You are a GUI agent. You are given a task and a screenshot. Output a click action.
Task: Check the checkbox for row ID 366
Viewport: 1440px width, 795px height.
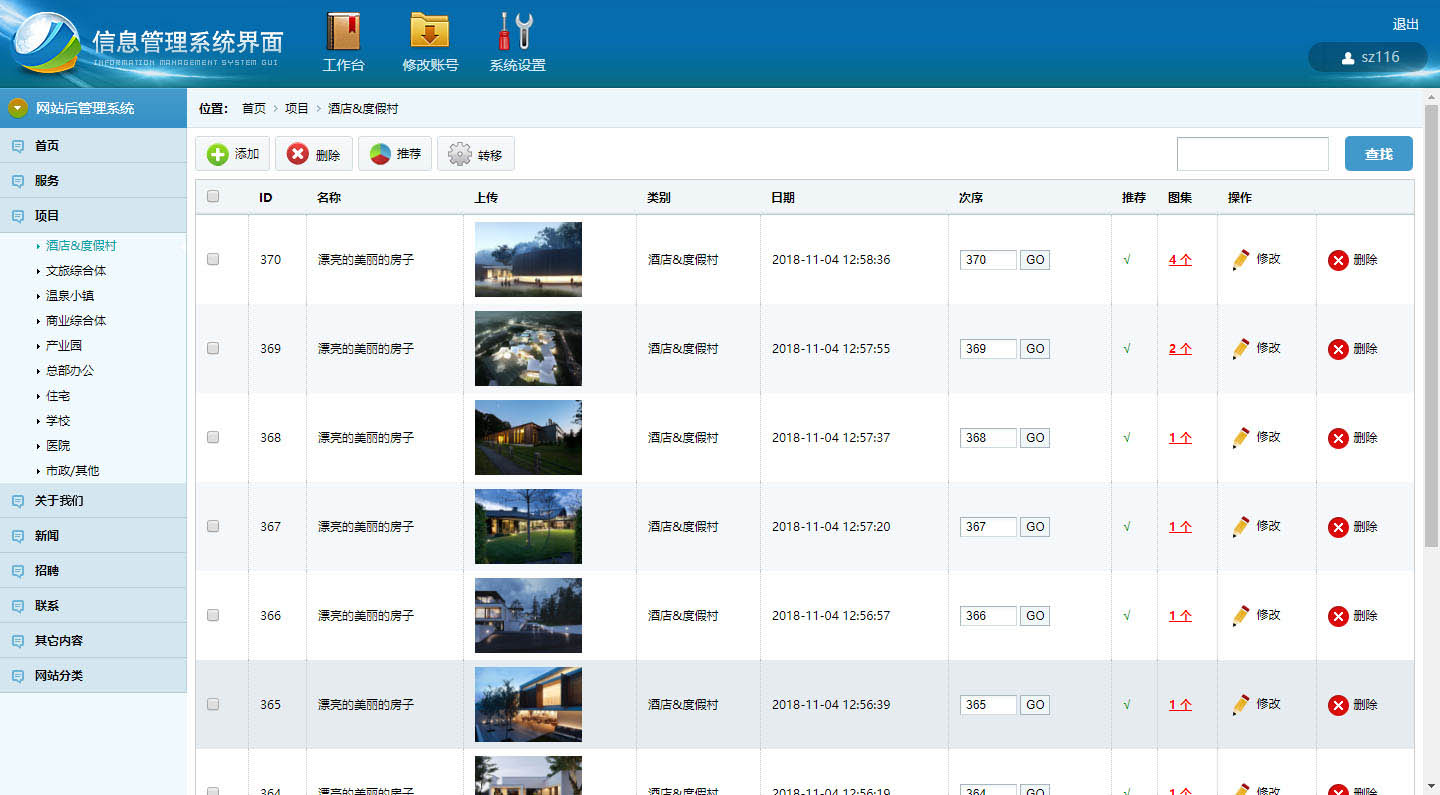tap(213, 615)
